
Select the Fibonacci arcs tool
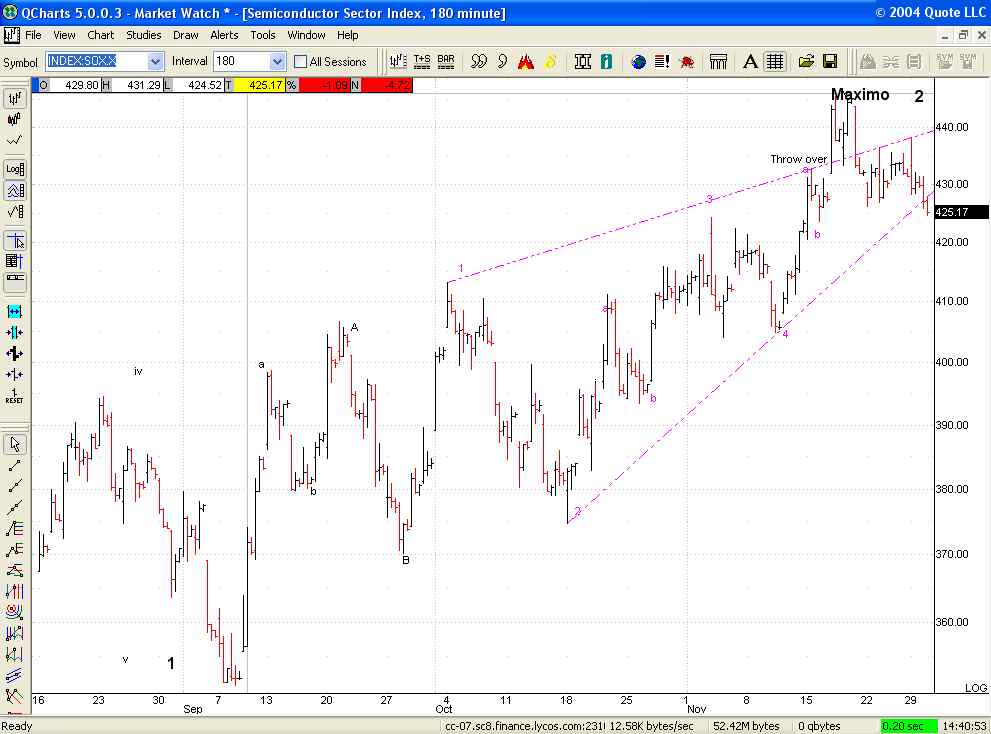[x=15, y=612]
